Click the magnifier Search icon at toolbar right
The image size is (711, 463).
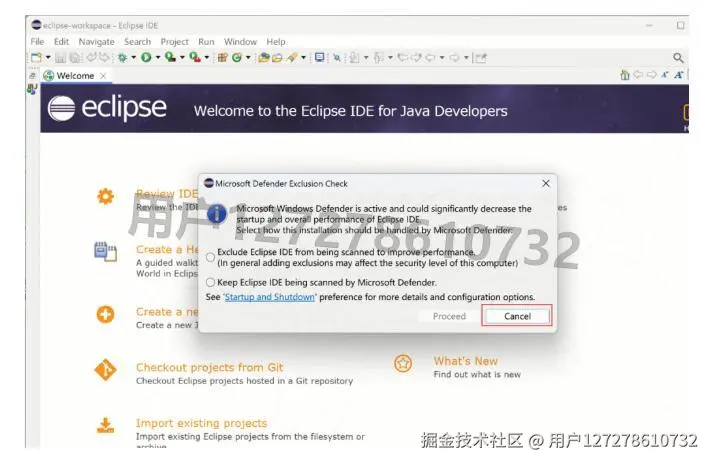(x=678, y=58)
